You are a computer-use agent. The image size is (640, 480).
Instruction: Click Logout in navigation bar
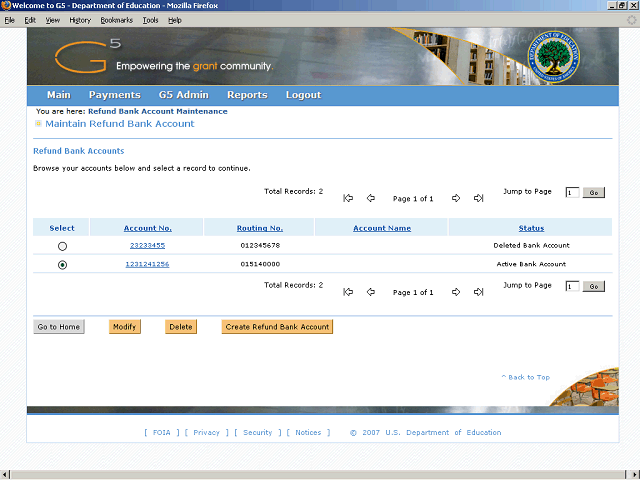pyautogui.click(x=303, y=95)
